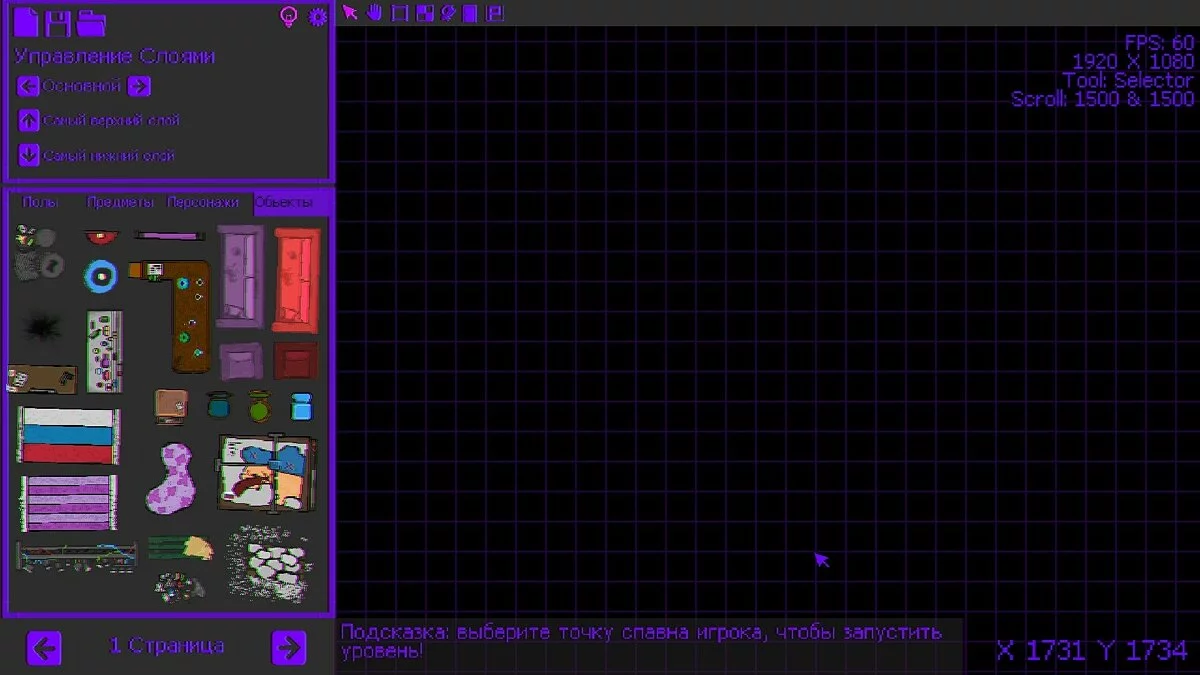Select the empty square rectangle tool
Image resolution: width=1200 pixels, height=675 pixels.
click(400, 13)
